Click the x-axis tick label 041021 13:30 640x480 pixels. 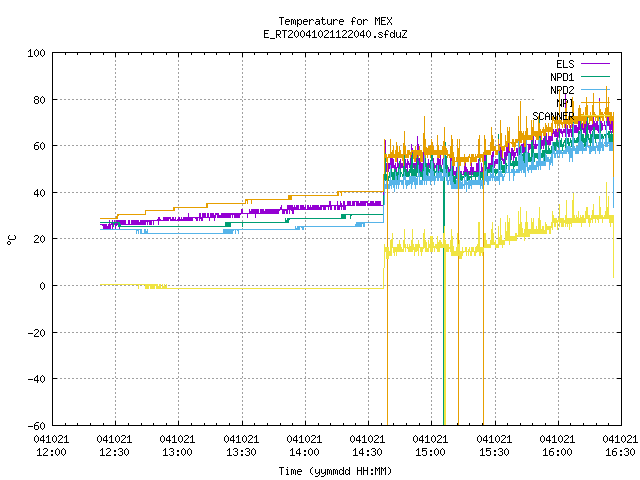241,446
